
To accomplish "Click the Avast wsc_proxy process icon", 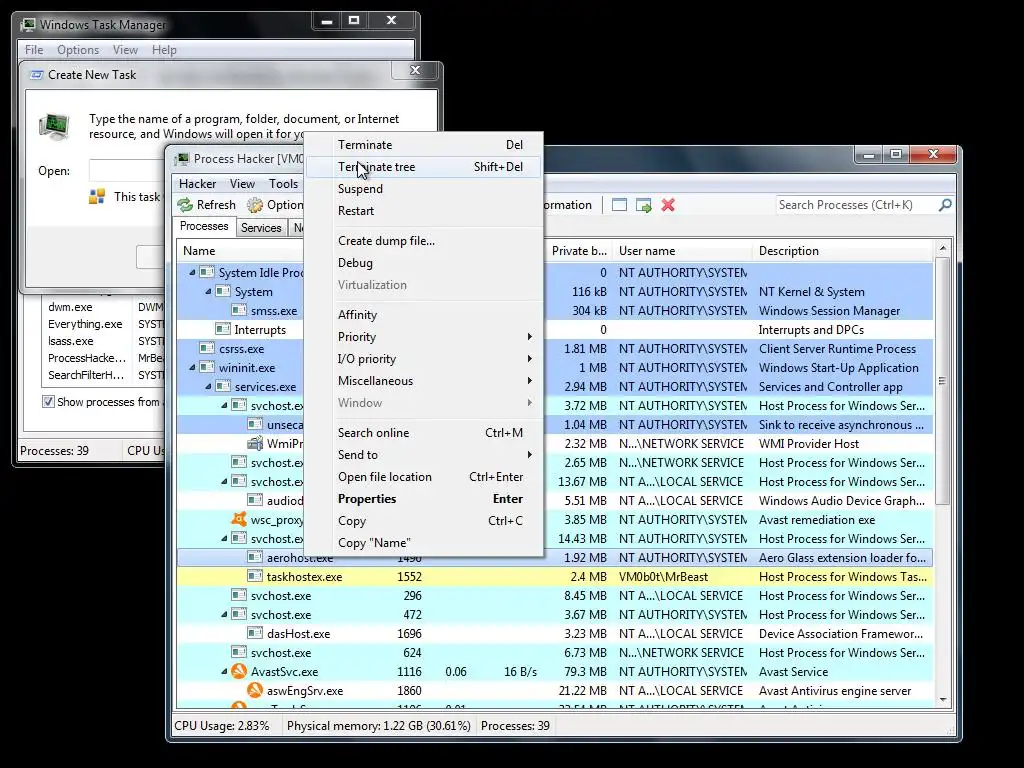I will 239,519.
